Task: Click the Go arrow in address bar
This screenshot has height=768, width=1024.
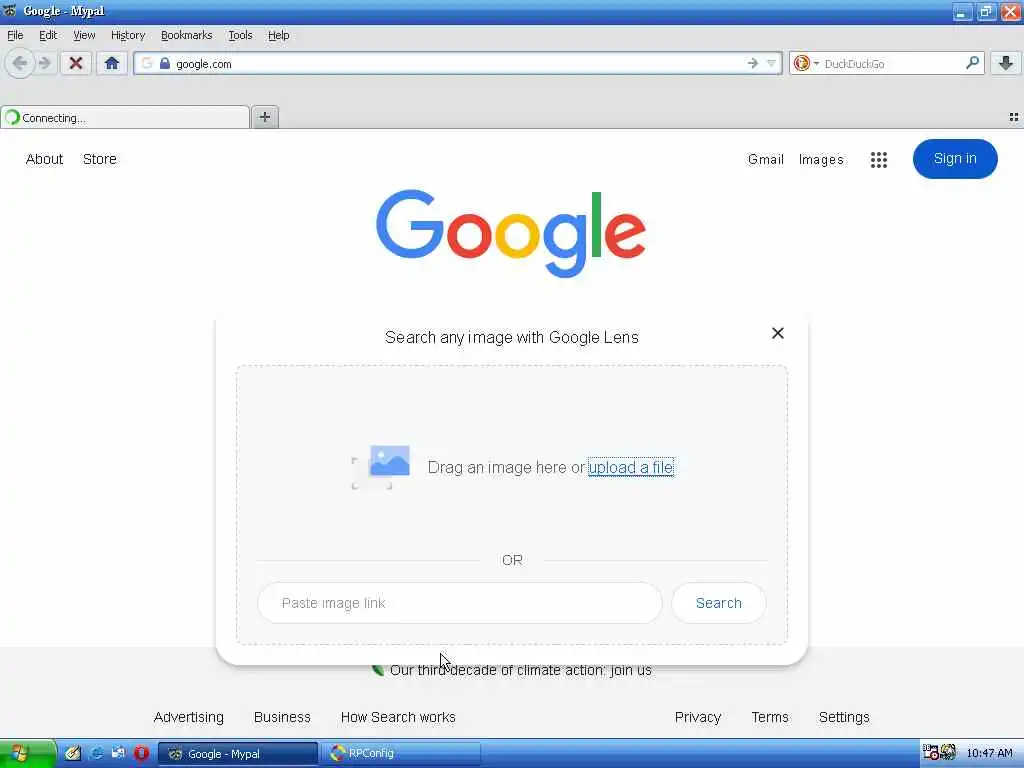Action: coord(752,63)
